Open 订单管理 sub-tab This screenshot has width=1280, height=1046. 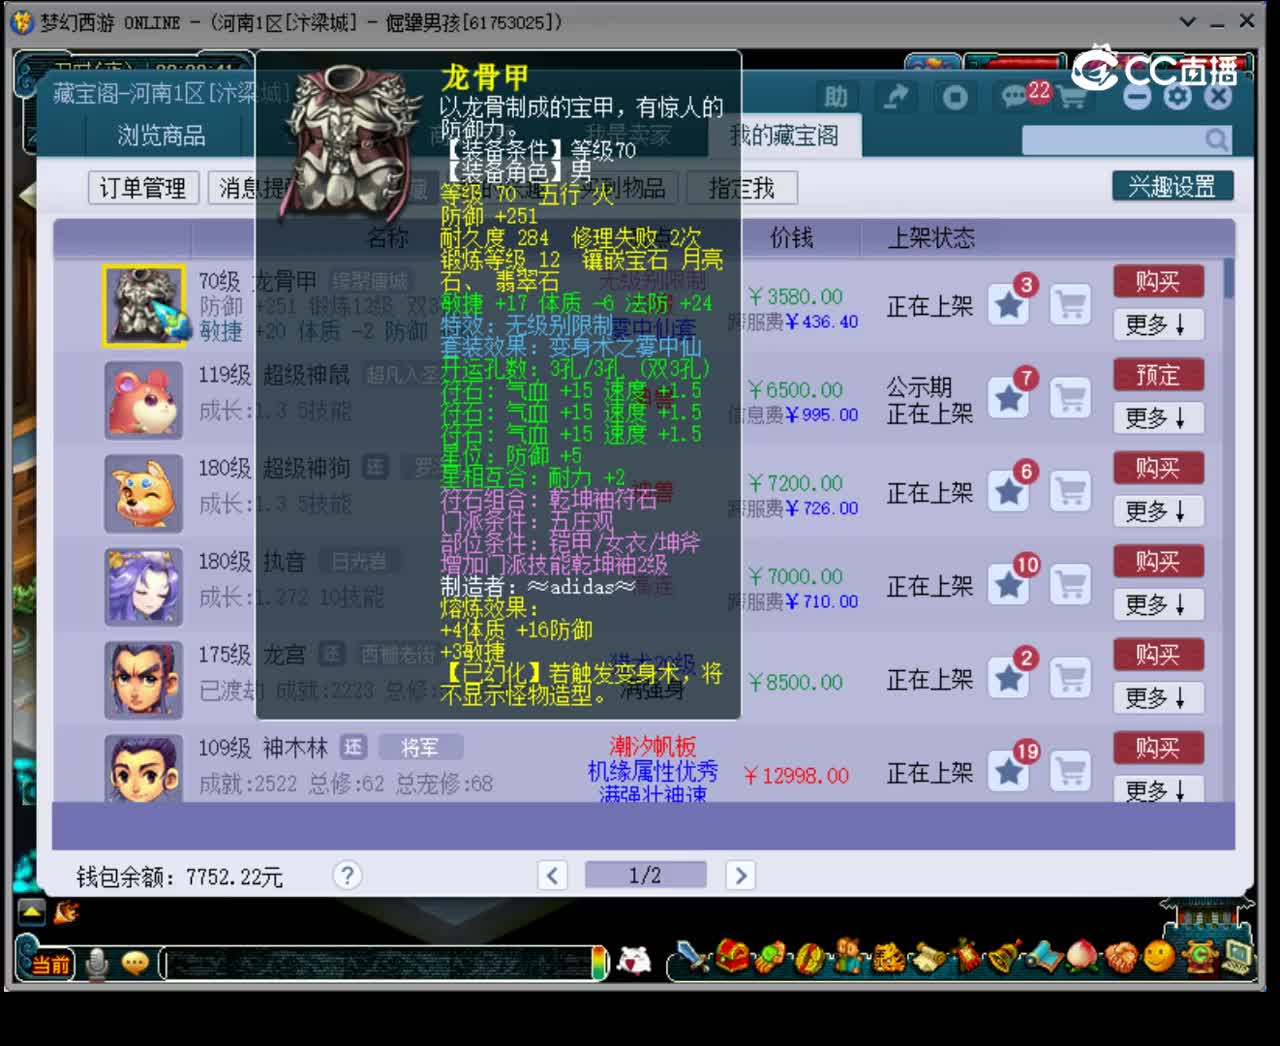[142, 187]
